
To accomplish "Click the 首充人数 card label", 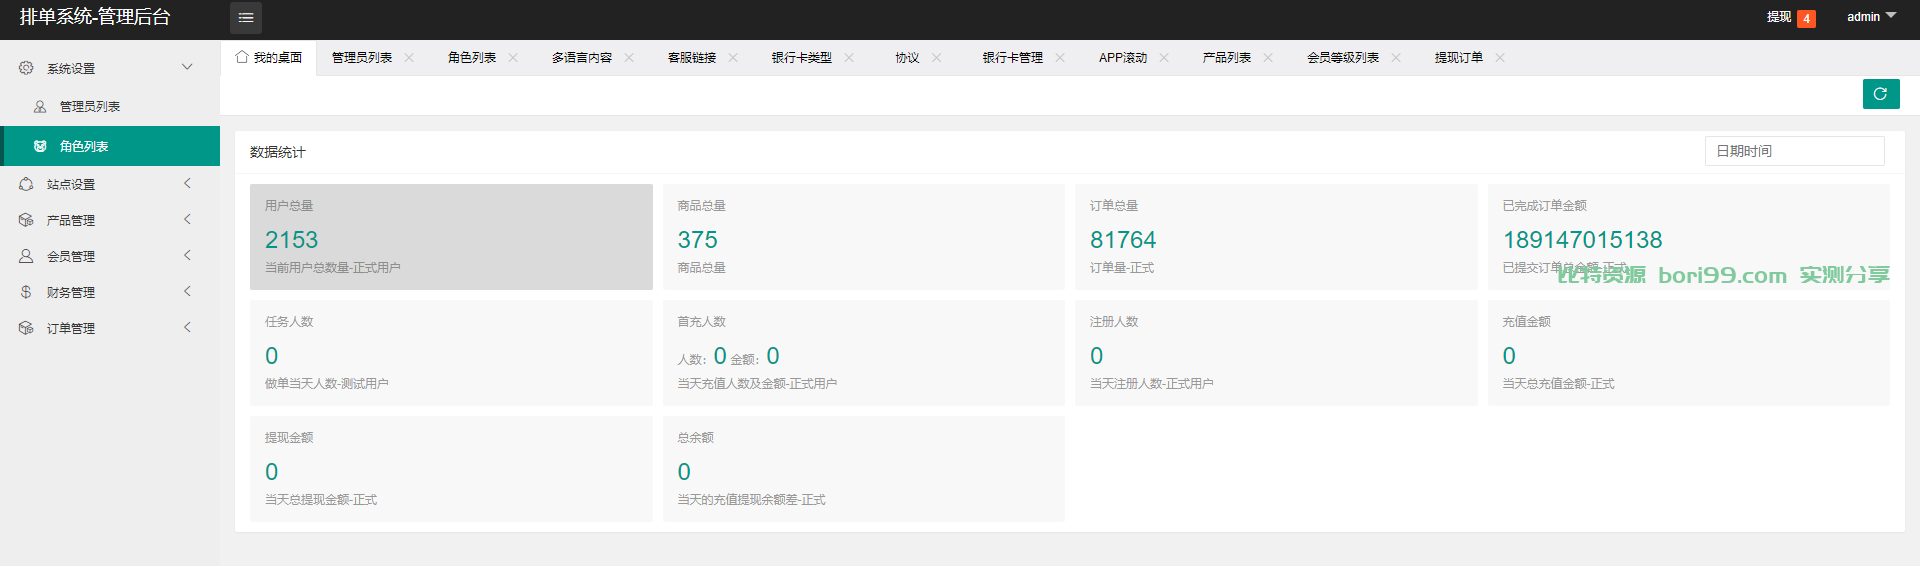I will coord(702,322).
